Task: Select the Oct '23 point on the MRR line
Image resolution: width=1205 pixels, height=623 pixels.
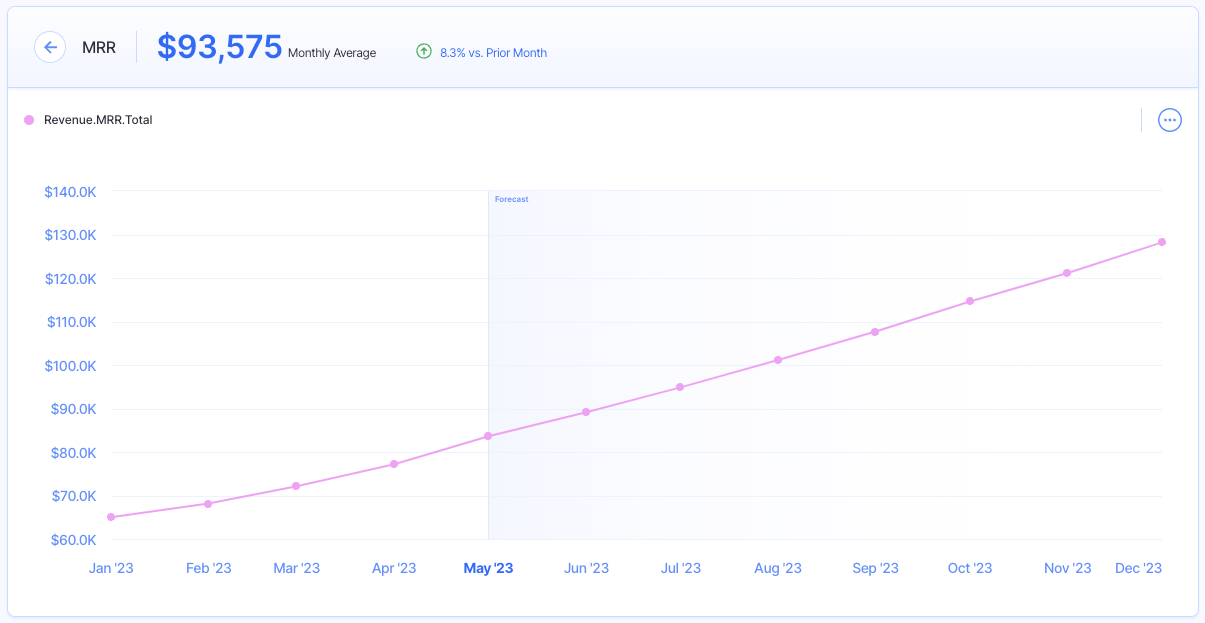Action: tap(969, 300)
